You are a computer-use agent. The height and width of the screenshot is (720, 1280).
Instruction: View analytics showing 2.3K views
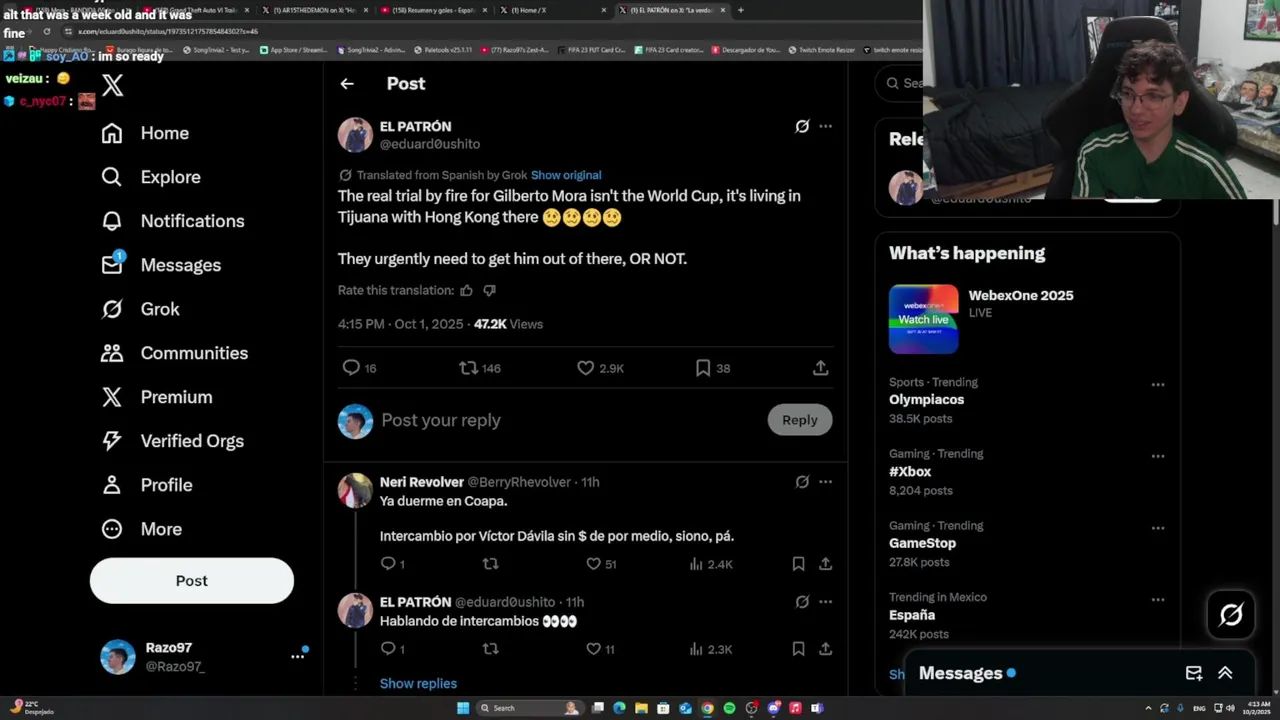711,649
